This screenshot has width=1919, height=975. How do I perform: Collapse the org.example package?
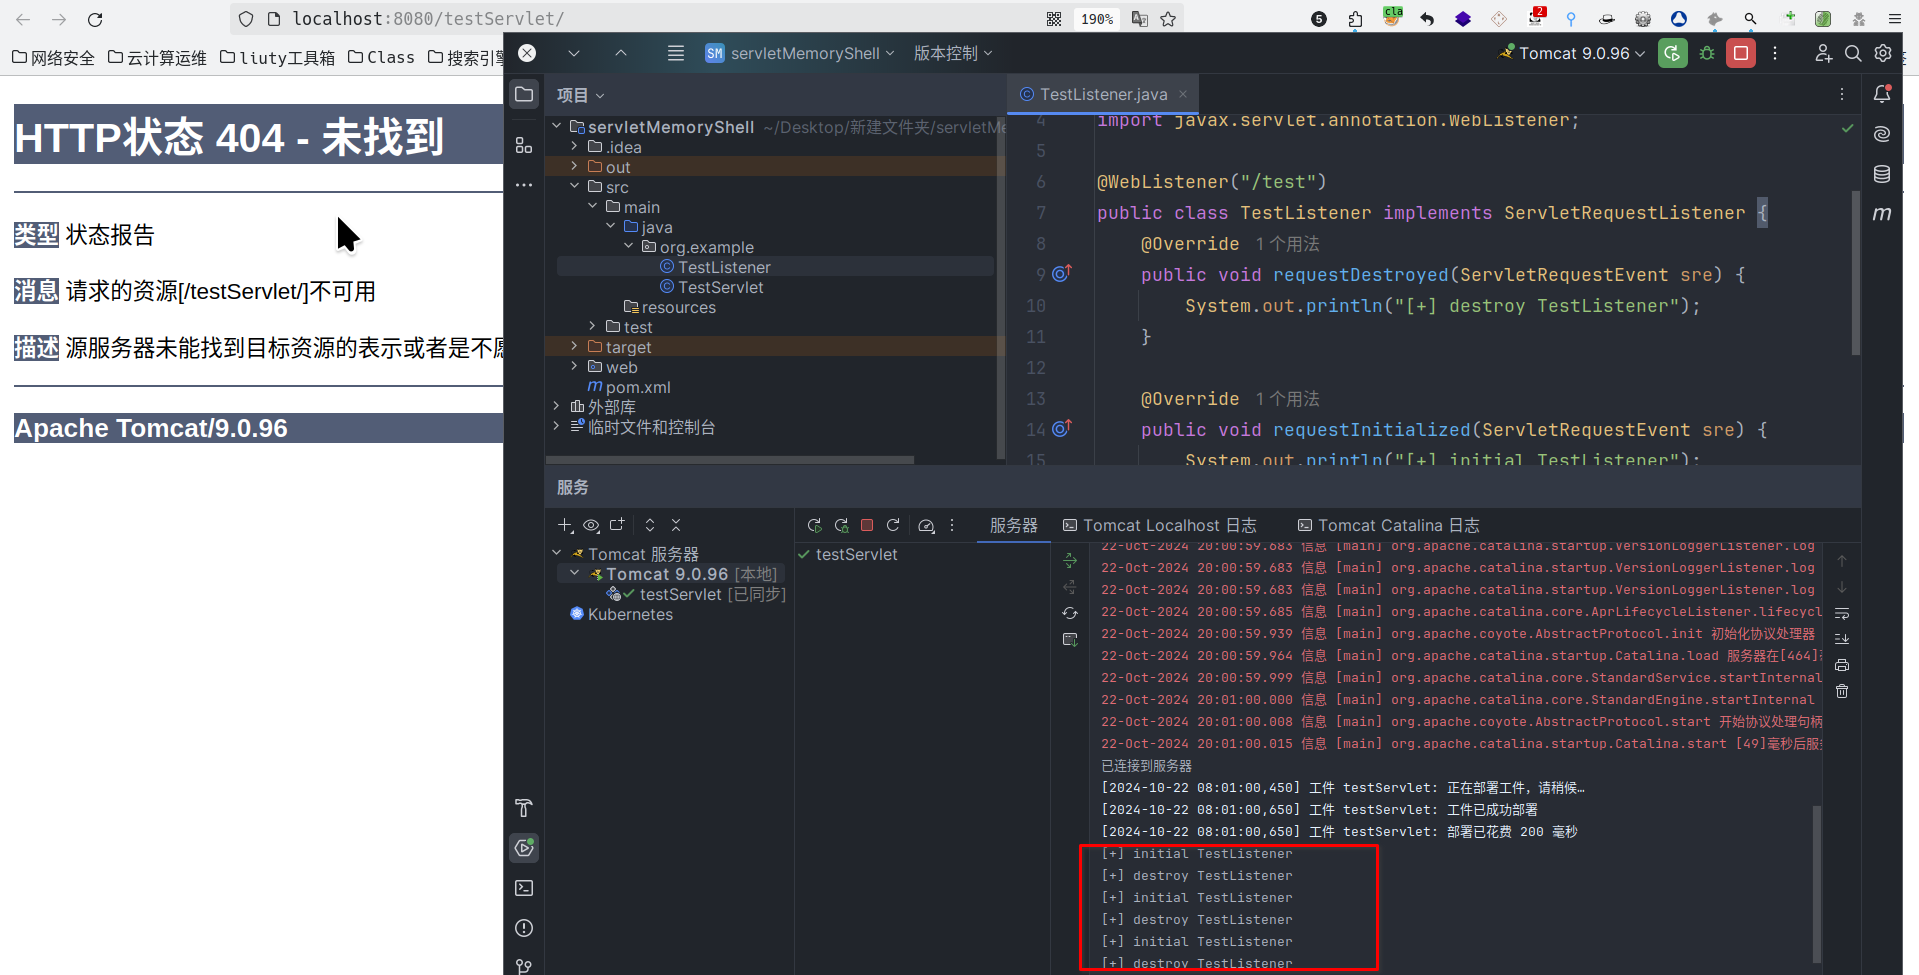coord(629,246)
